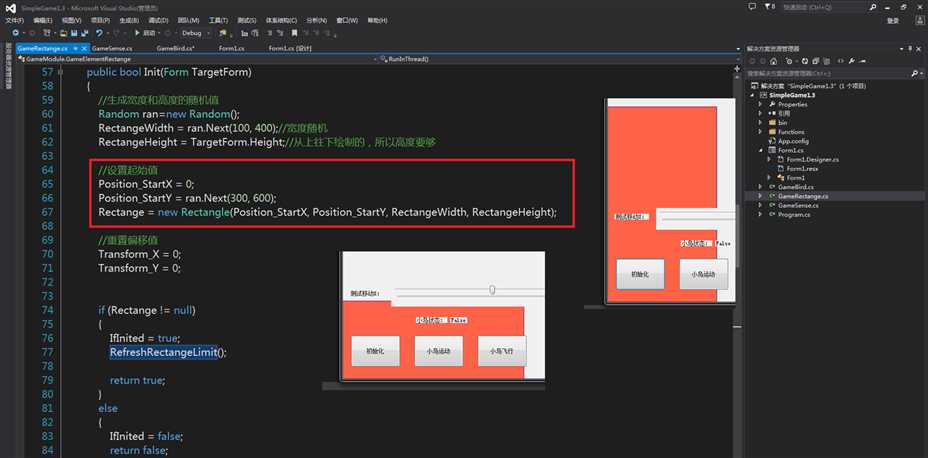This screenshot has height=458, width=928.
Task: Click 'Position_StartX = 0;' on line 65
Action: coord(146,184)
